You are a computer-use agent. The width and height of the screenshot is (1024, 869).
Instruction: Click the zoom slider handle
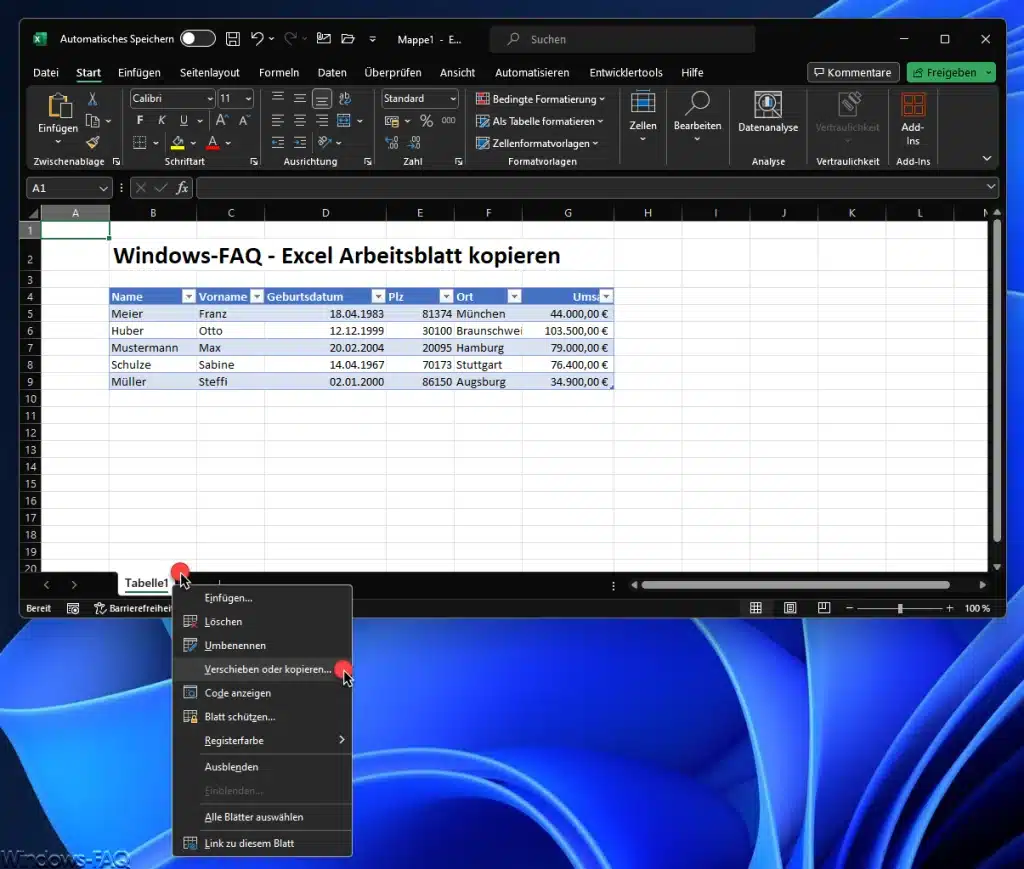pyautogui.click(x=900, y=608)
